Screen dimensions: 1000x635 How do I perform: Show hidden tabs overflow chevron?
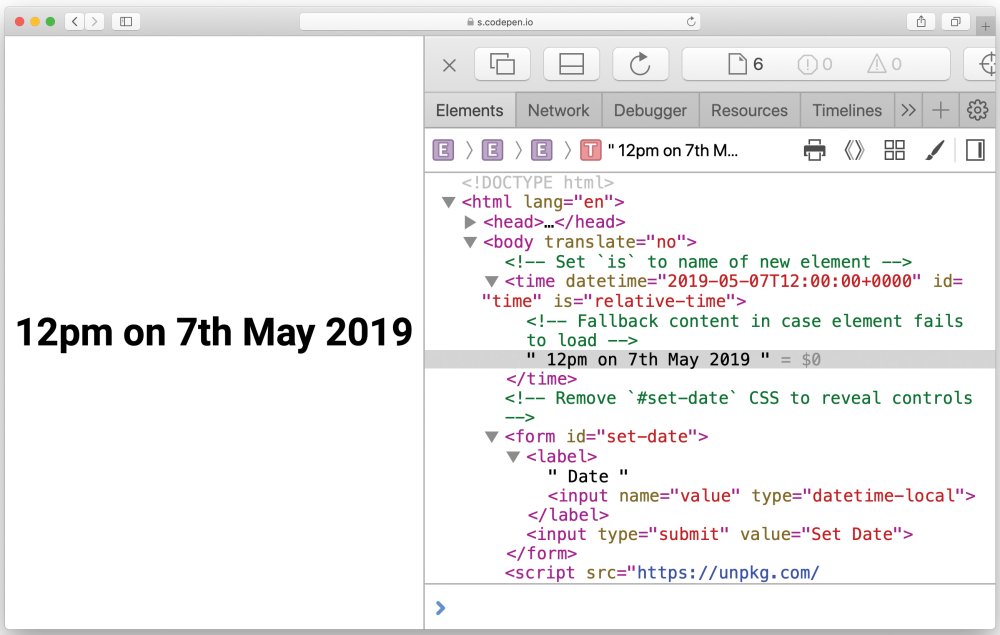coord(908,110)
